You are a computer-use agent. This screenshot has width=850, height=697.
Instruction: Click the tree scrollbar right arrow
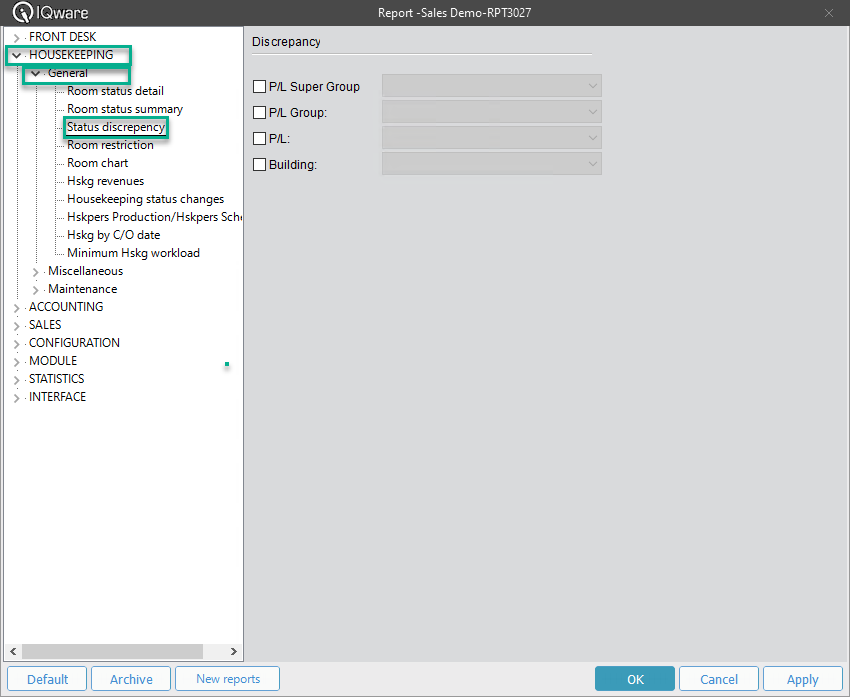coord(234,651)
